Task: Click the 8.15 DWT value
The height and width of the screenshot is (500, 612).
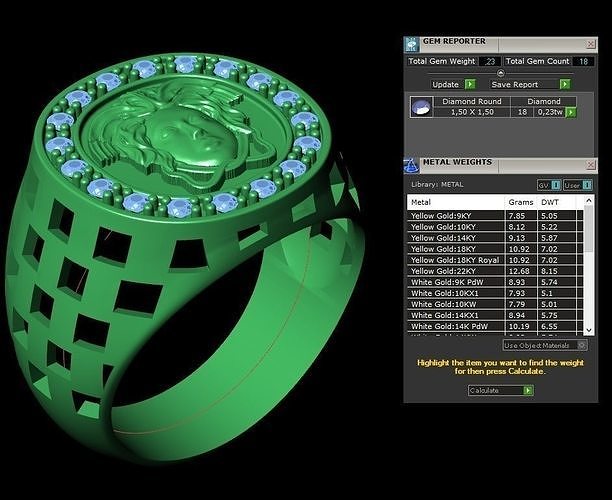Action: pos(549,271)
